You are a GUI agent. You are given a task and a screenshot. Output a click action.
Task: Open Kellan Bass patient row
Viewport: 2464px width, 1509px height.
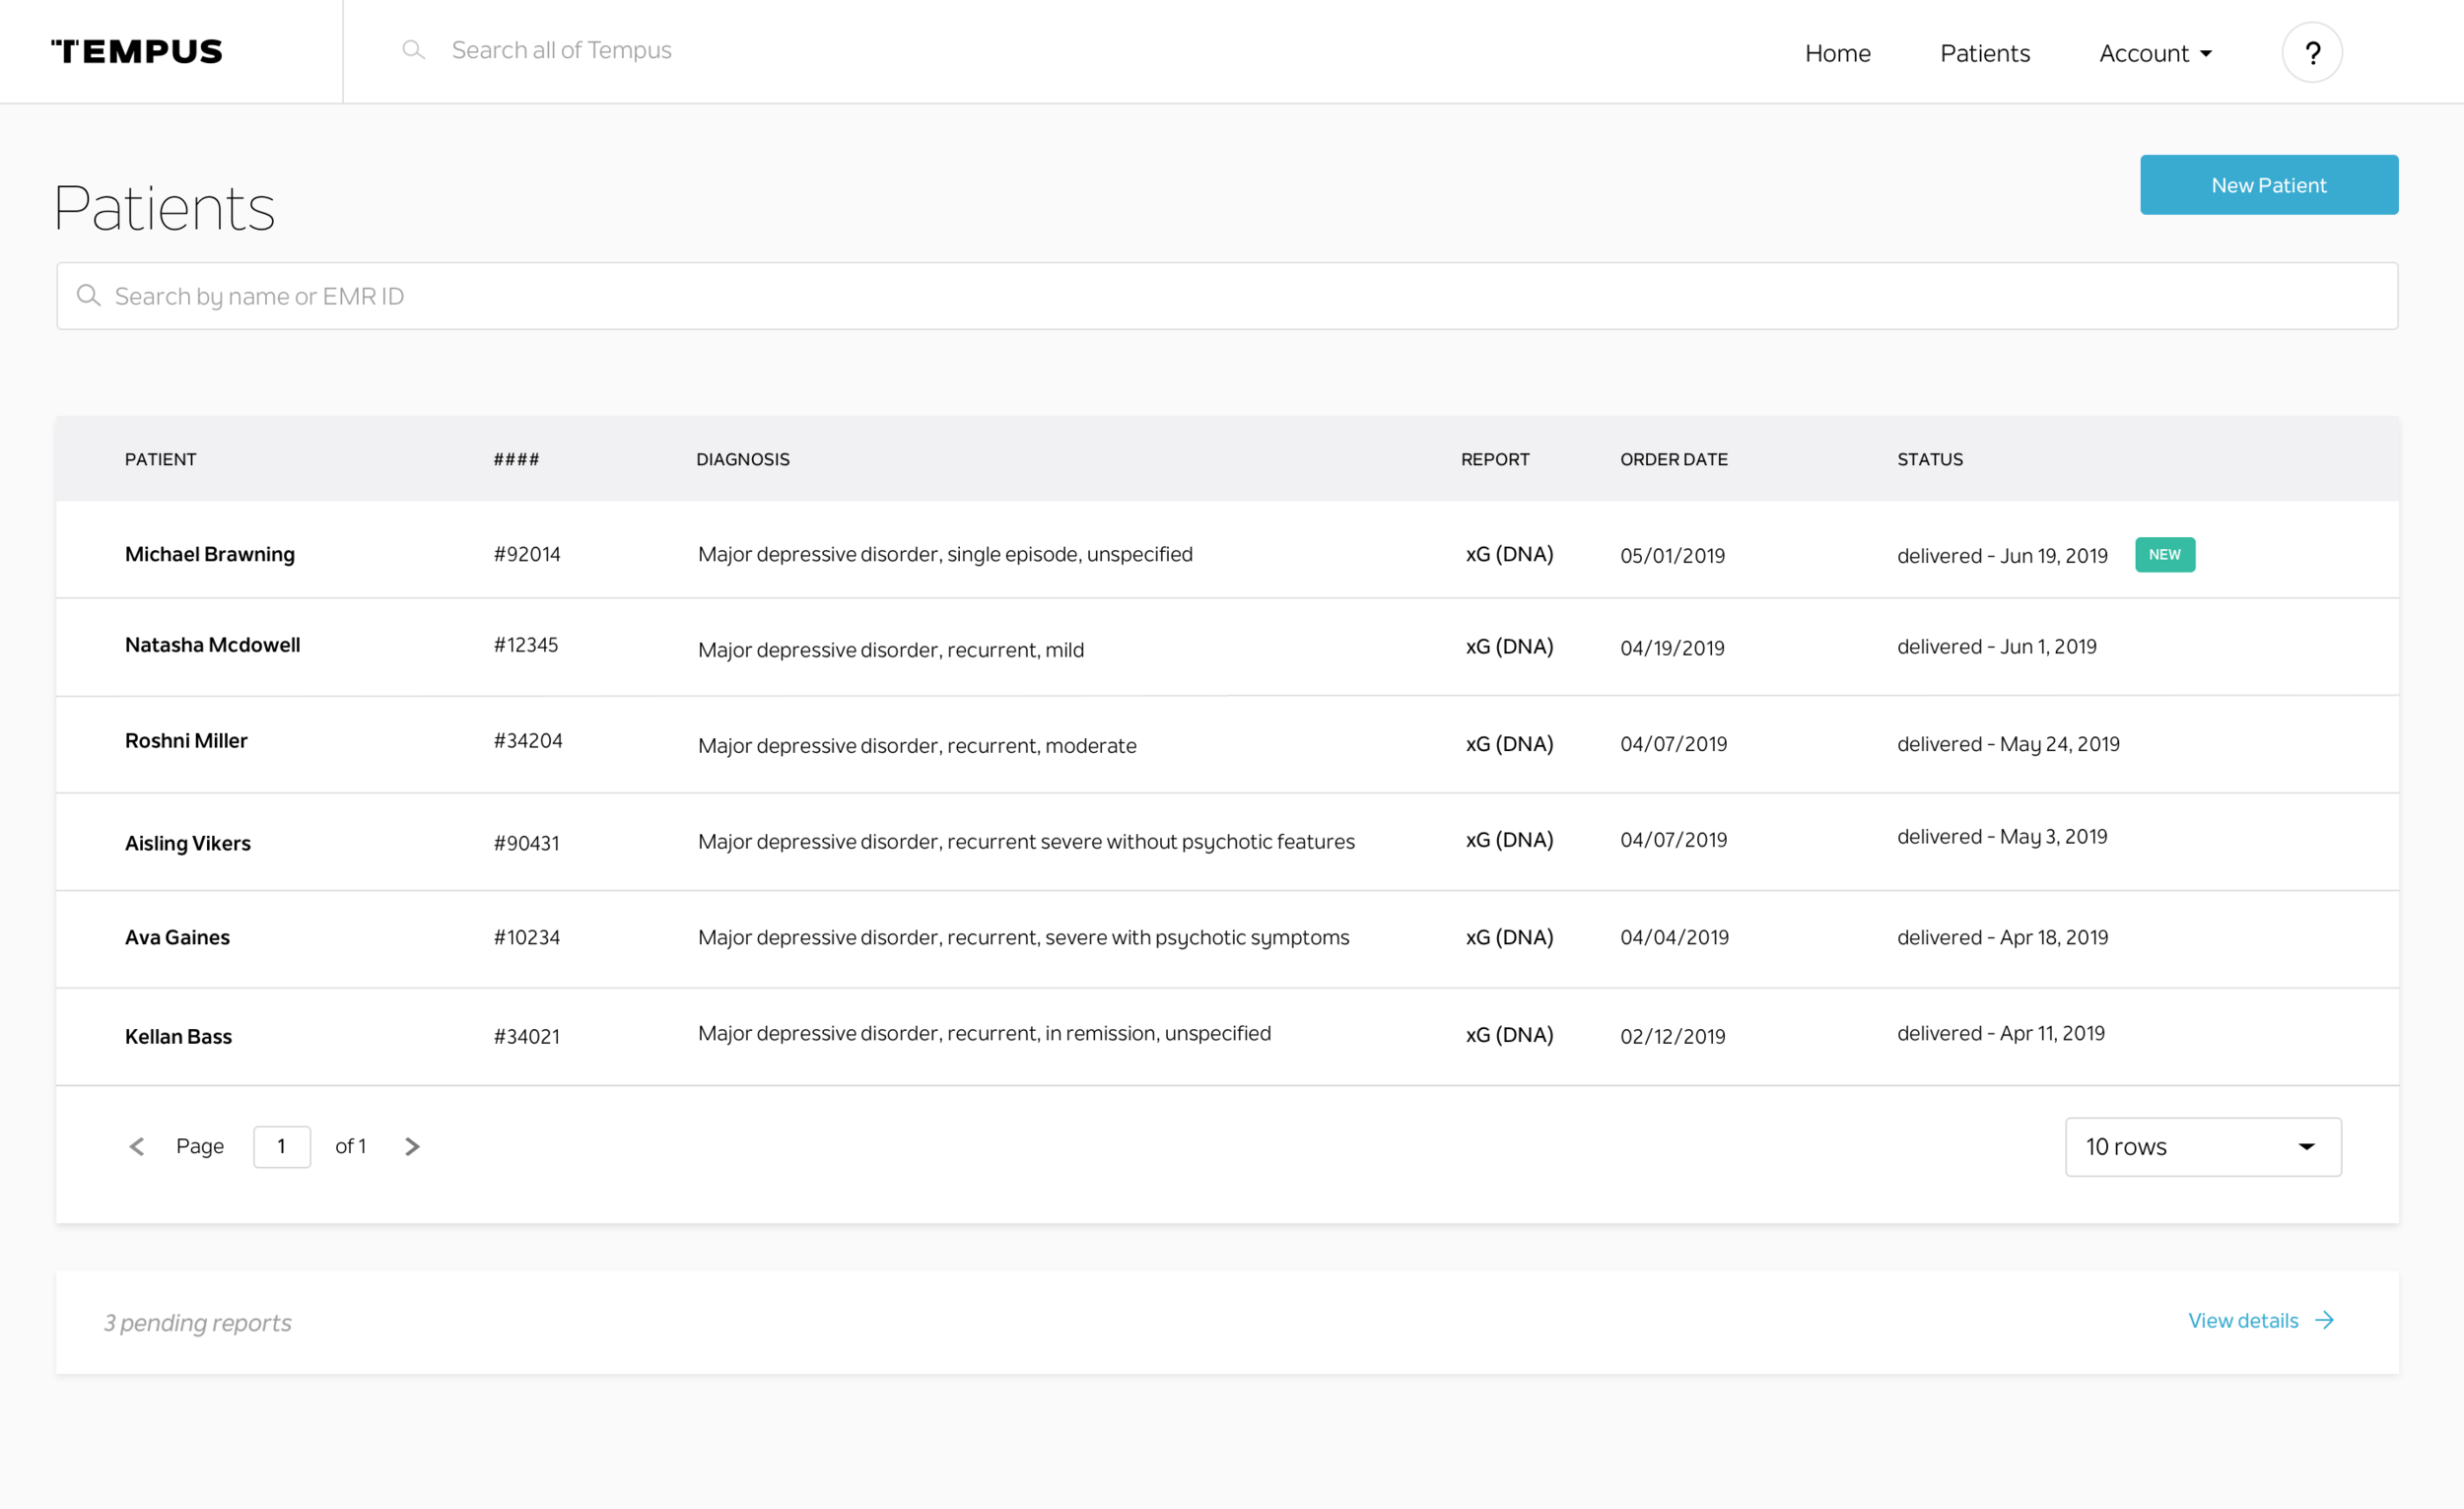tap(178, 1036)
